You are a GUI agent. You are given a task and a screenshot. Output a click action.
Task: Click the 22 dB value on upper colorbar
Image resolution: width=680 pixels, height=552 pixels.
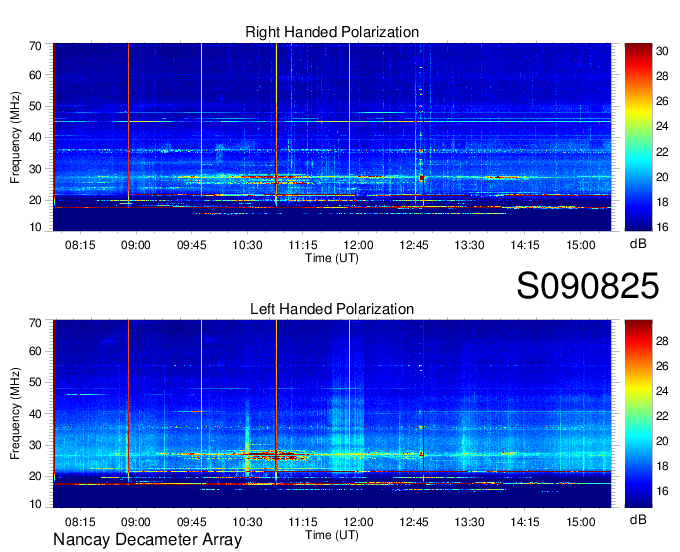pyautogui.click(x=662, y=152)
